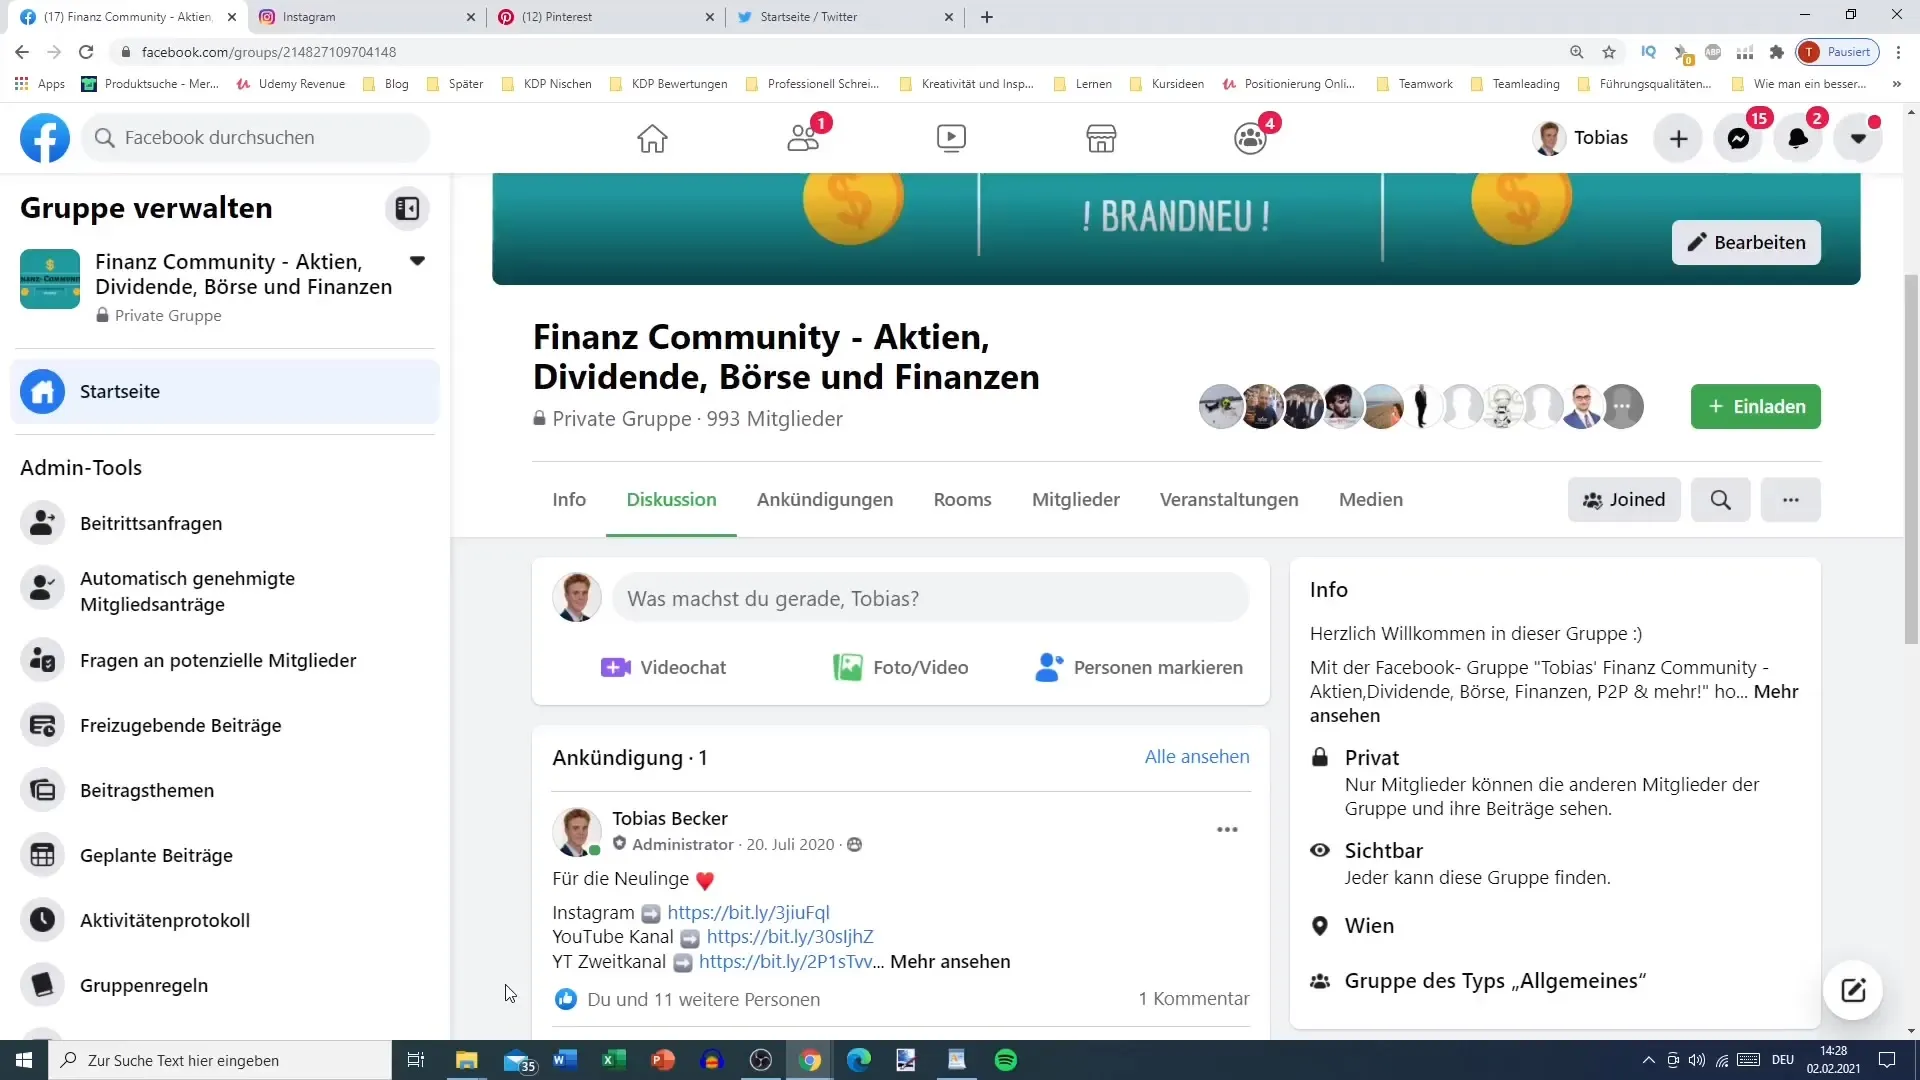Go to Facebook home feed icon
The width and height of the screenshot is (1920, 1080).
[652, 138]
